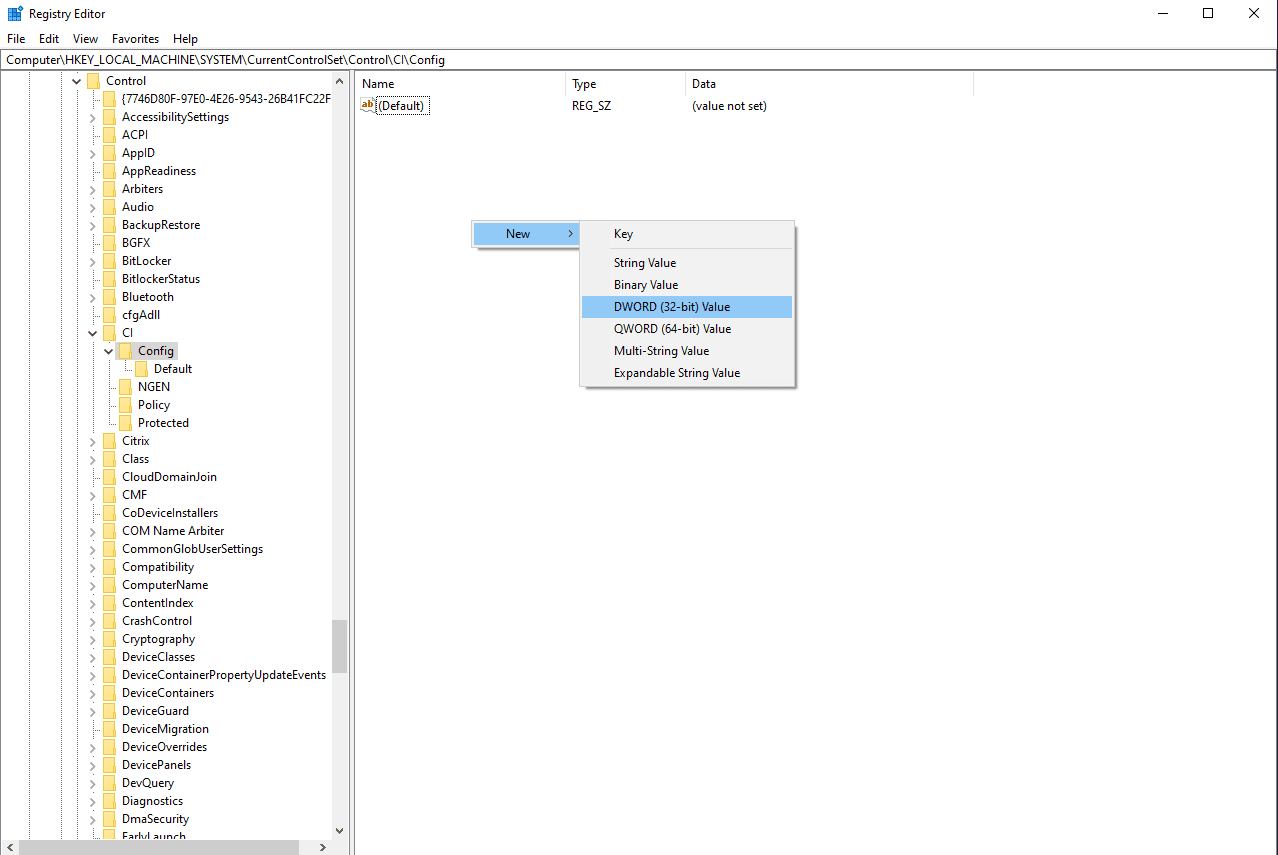Click the Citrix folder icon
Image resolution: width=1278 pixels, height=855 pixels.
coord(109,441)
